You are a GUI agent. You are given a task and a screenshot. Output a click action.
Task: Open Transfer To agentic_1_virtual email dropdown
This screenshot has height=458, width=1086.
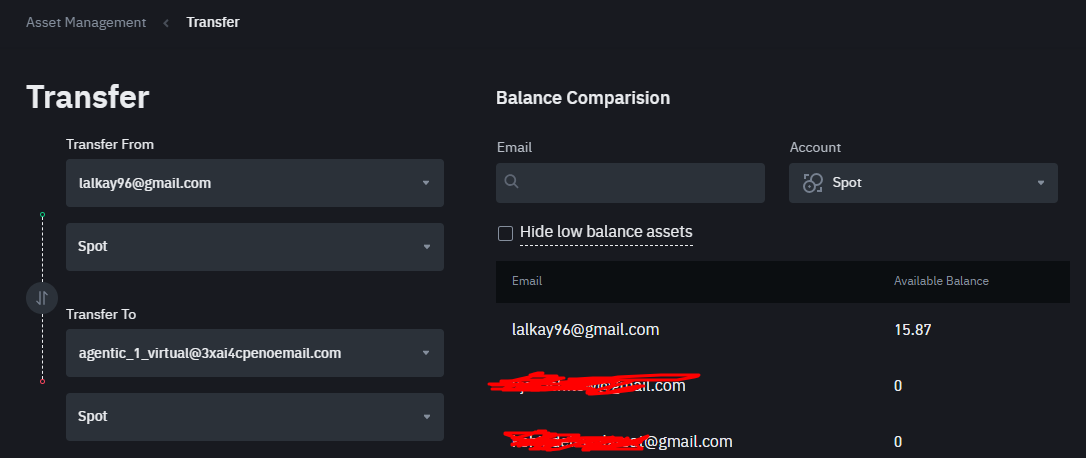coord(255,353)
